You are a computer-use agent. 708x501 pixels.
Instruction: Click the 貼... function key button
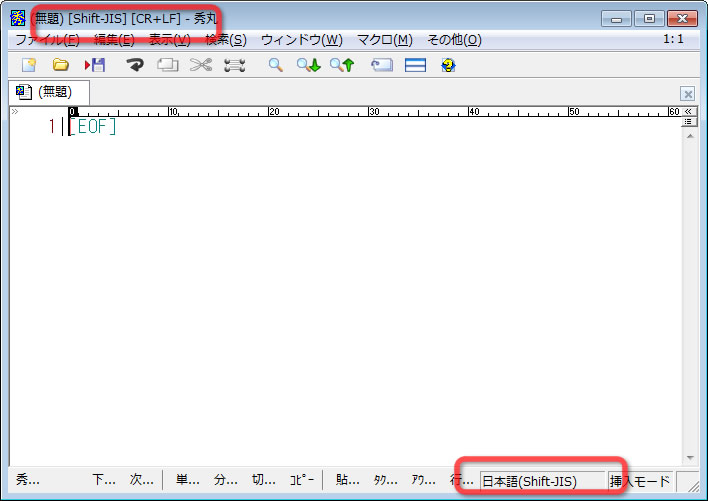point(347,479)
